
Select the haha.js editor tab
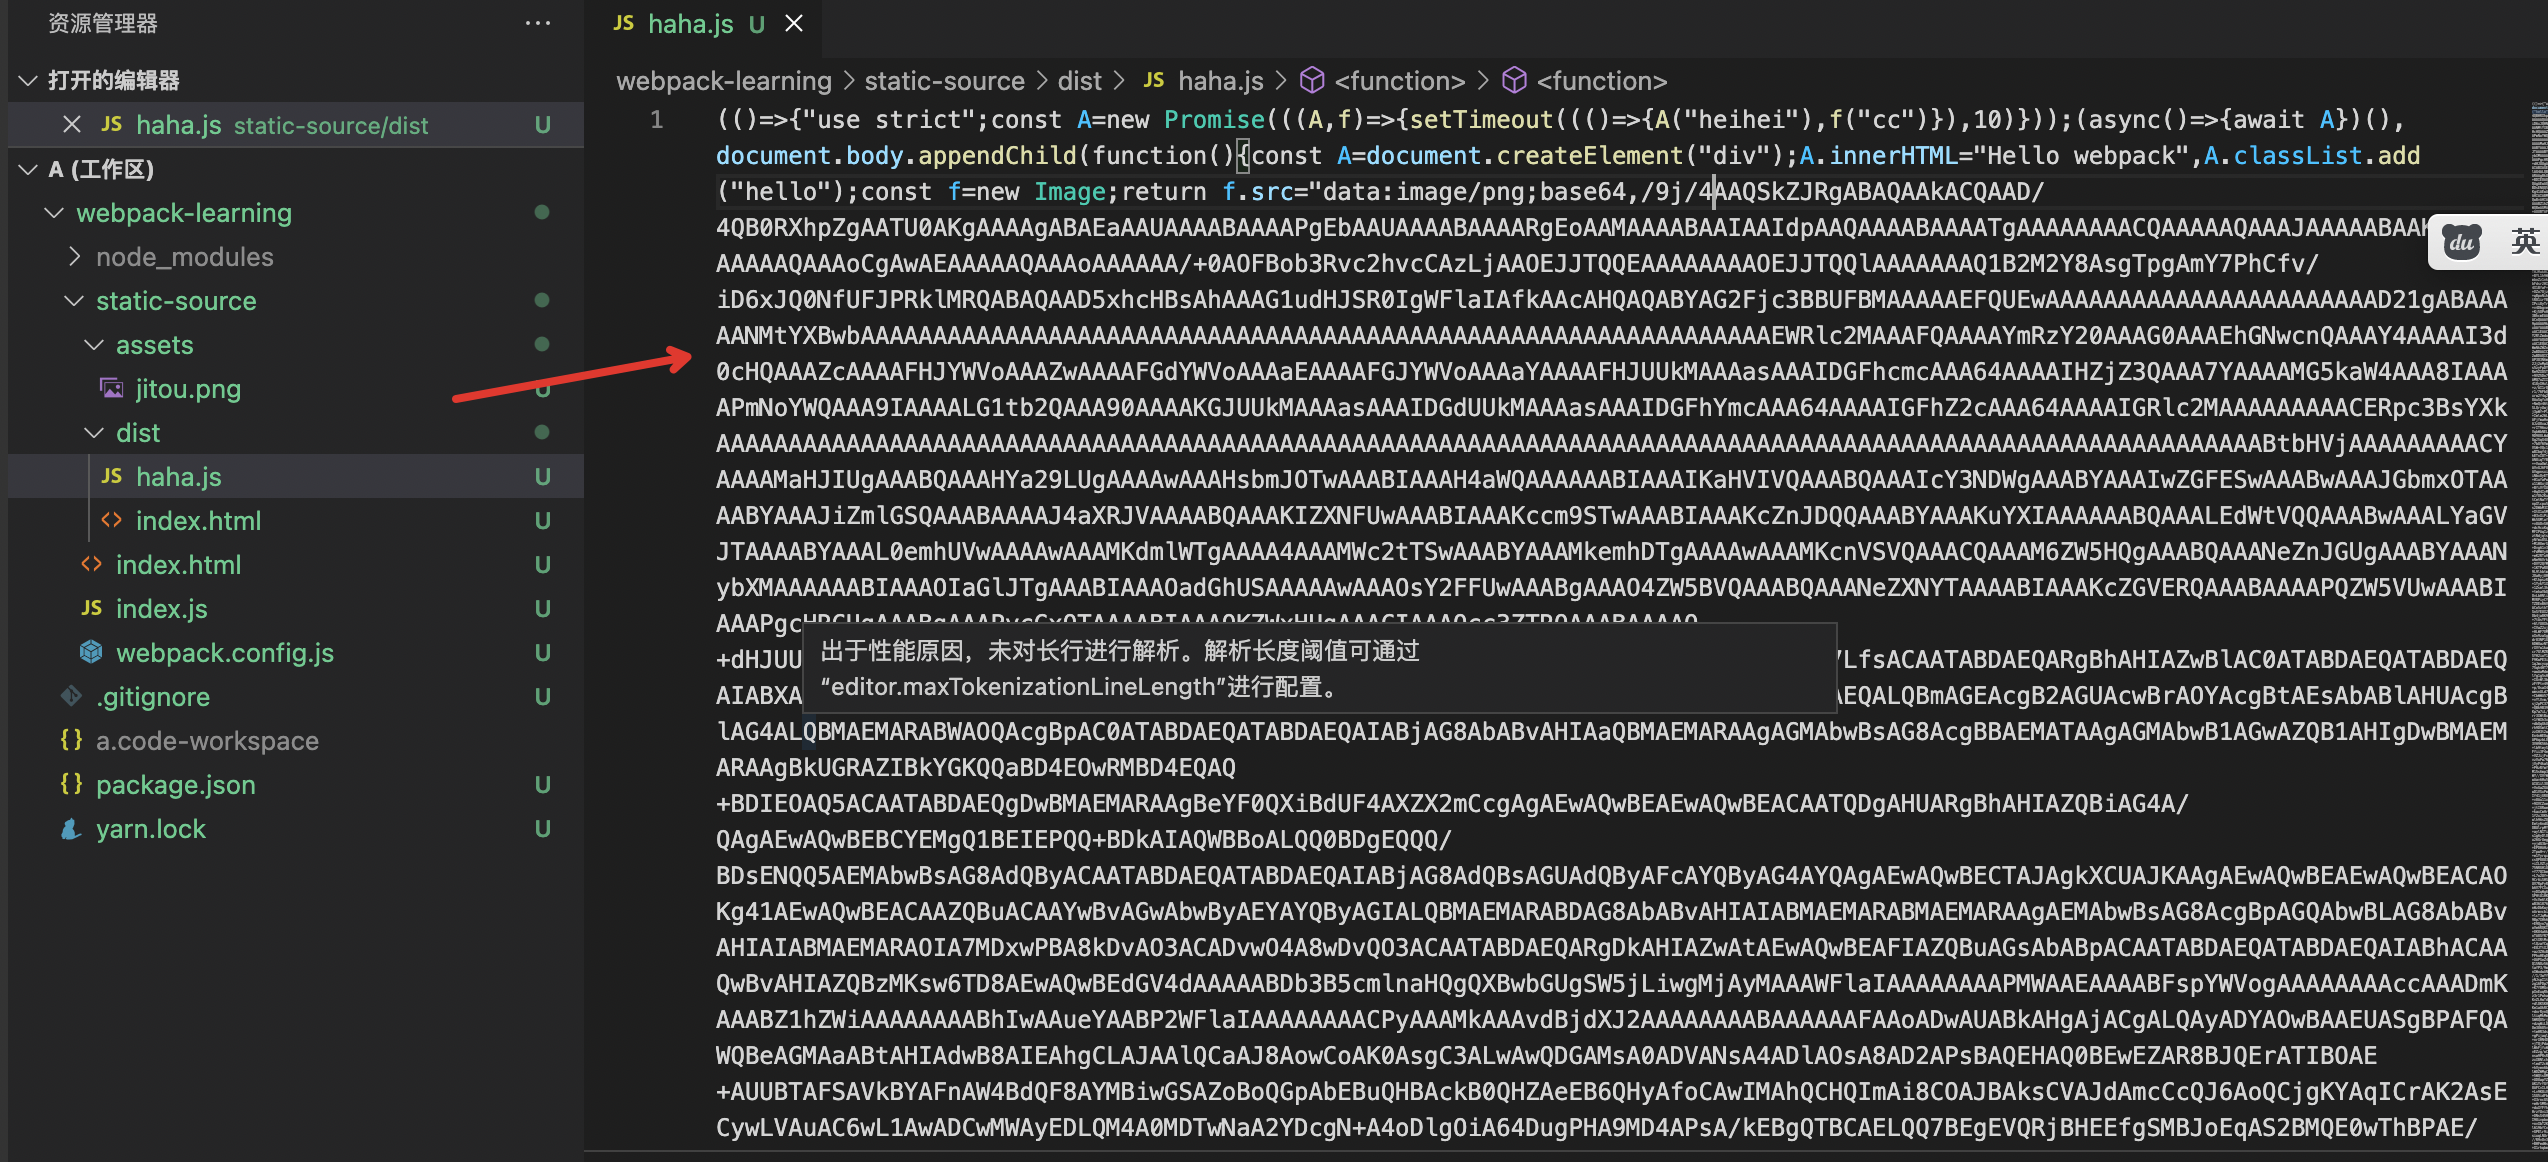tap(690, 23)
